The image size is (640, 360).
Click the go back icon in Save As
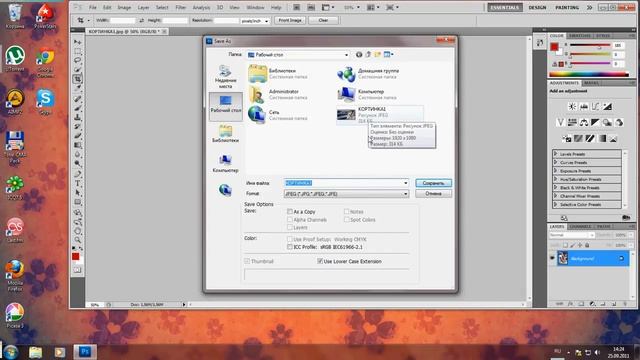[359, 54]
